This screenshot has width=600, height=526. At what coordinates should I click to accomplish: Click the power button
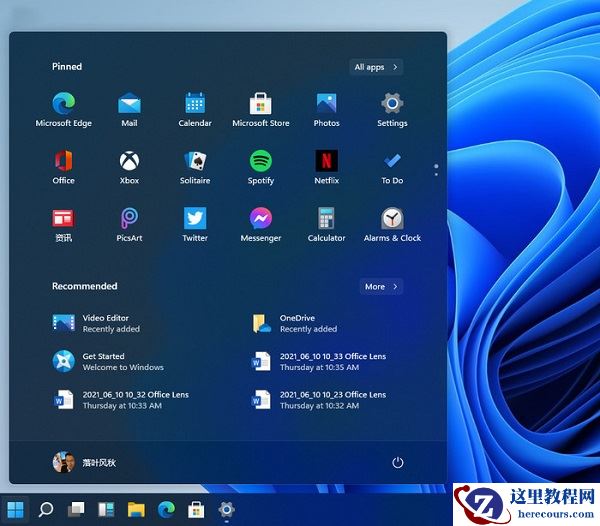(x=398, y=462)
